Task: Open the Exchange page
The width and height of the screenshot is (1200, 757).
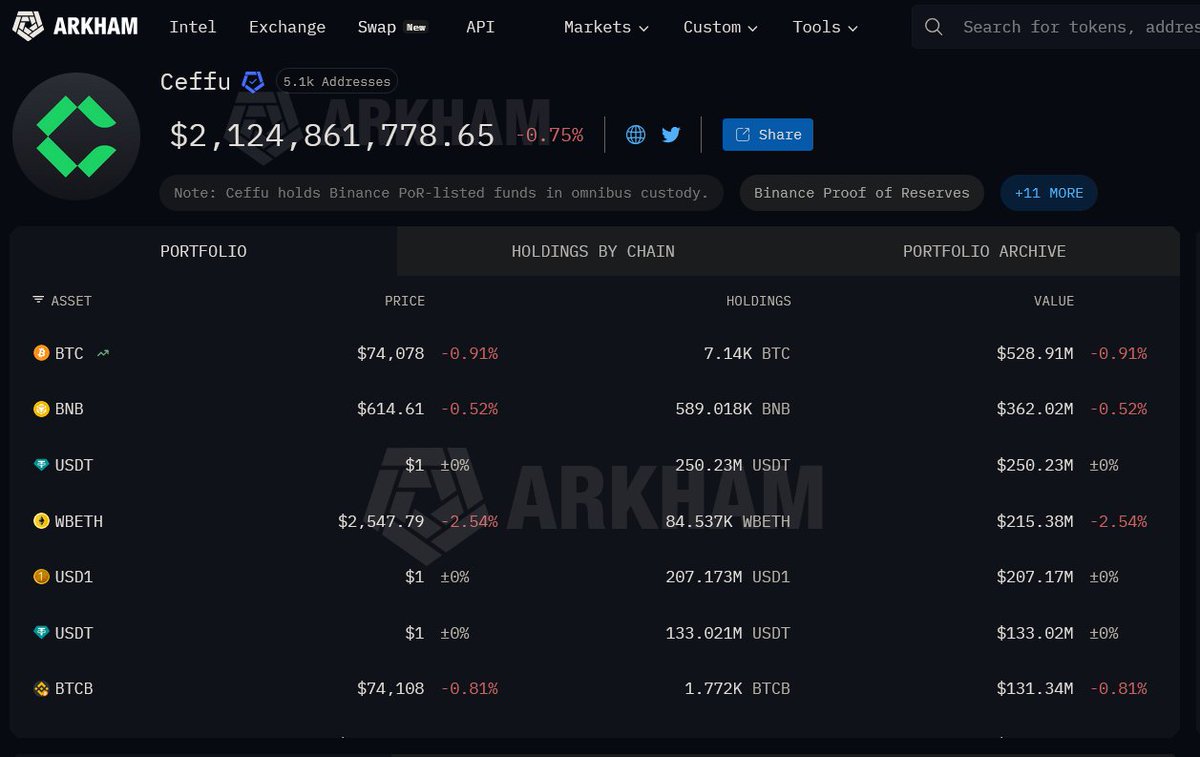Action: [287, 27]
